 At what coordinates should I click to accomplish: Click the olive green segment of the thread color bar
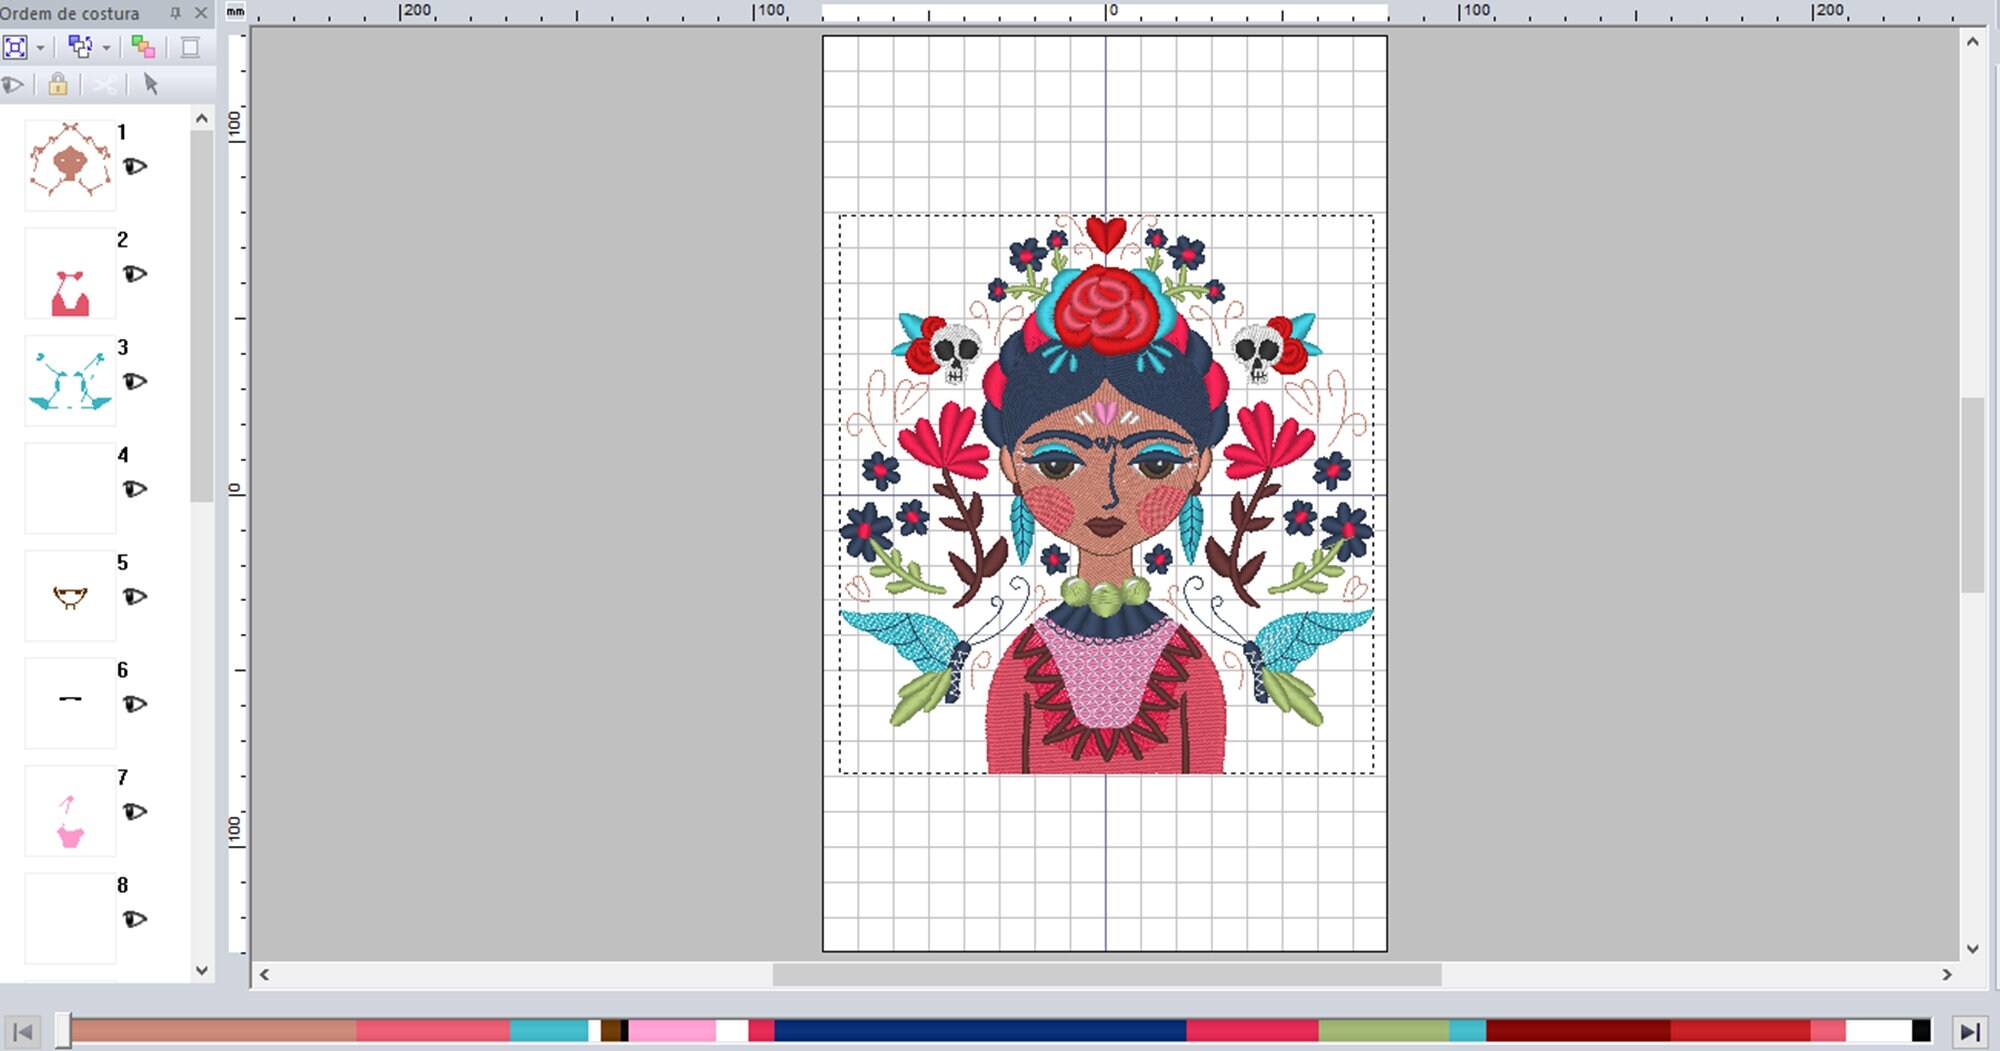(x=1384, y=1031)
